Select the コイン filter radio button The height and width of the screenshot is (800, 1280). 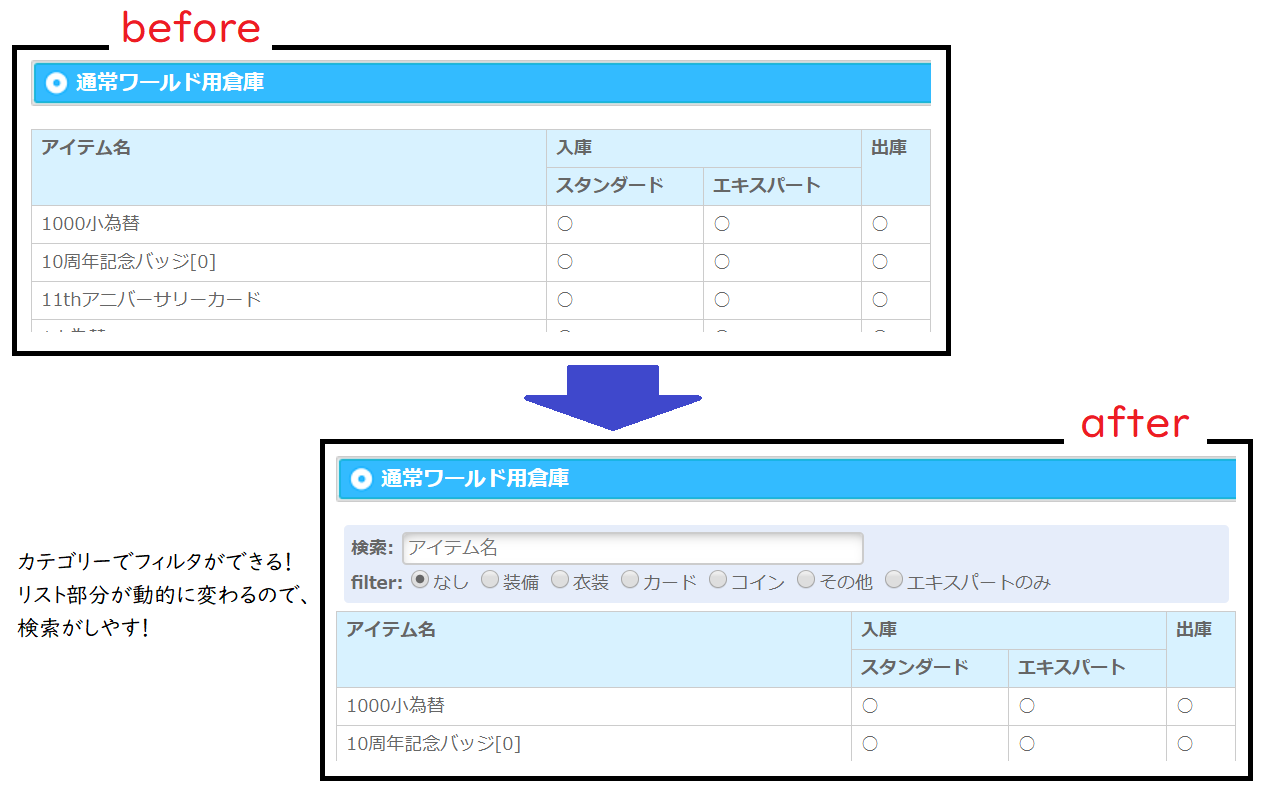(x=718, y=579)
